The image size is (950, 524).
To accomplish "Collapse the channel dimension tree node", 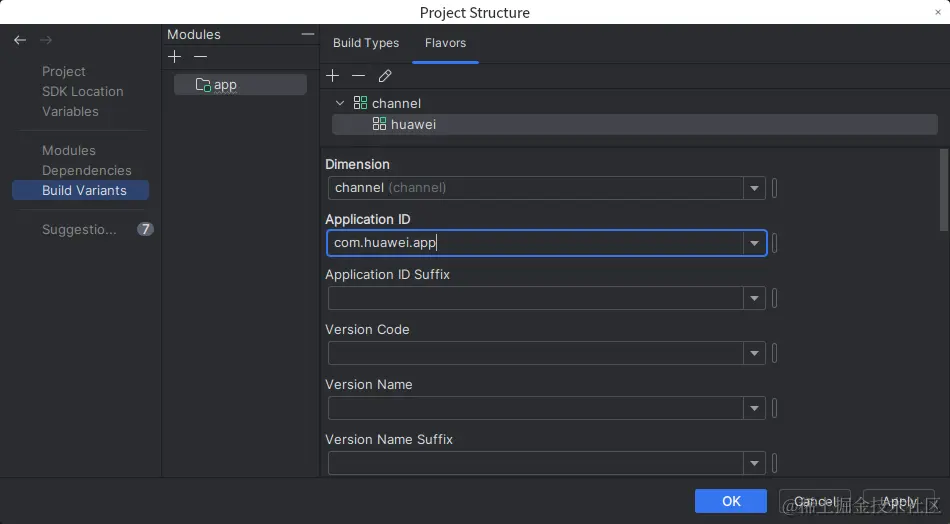I will [x=340, y=103].
